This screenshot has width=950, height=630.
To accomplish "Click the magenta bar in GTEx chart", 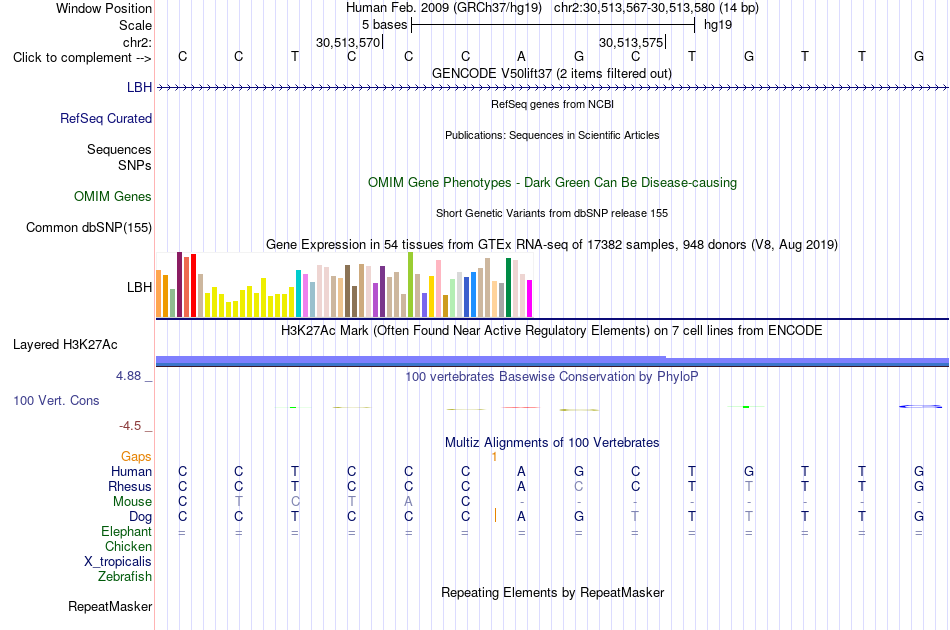I will [x=530, y=299].
